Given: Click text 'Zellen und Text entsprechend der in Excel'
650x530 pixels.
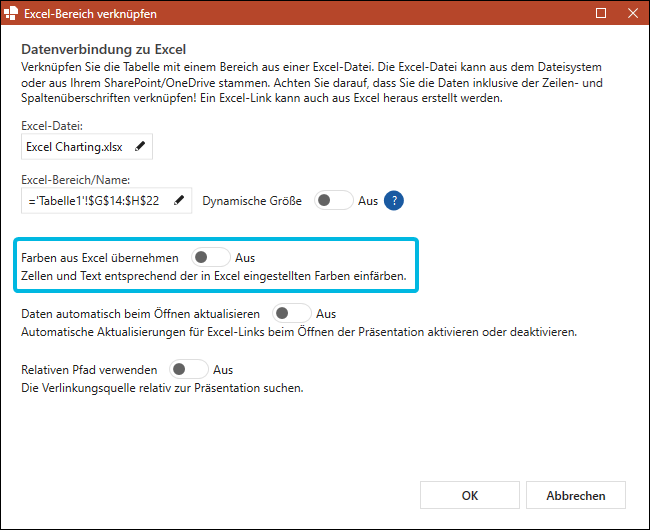Looking at the screenshot, I should pyautogui.click(x=131, y=276).
